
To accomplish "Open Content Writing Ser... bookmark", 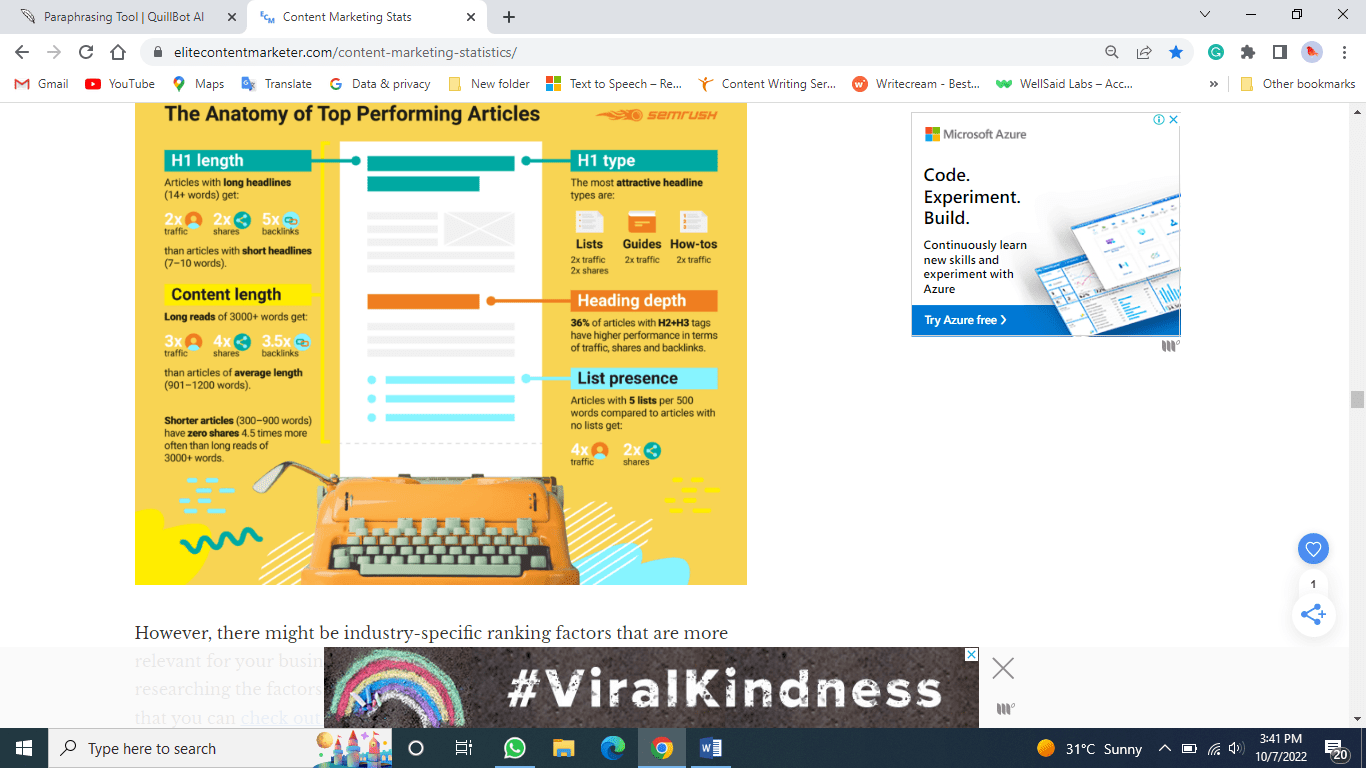I will 767,84.
